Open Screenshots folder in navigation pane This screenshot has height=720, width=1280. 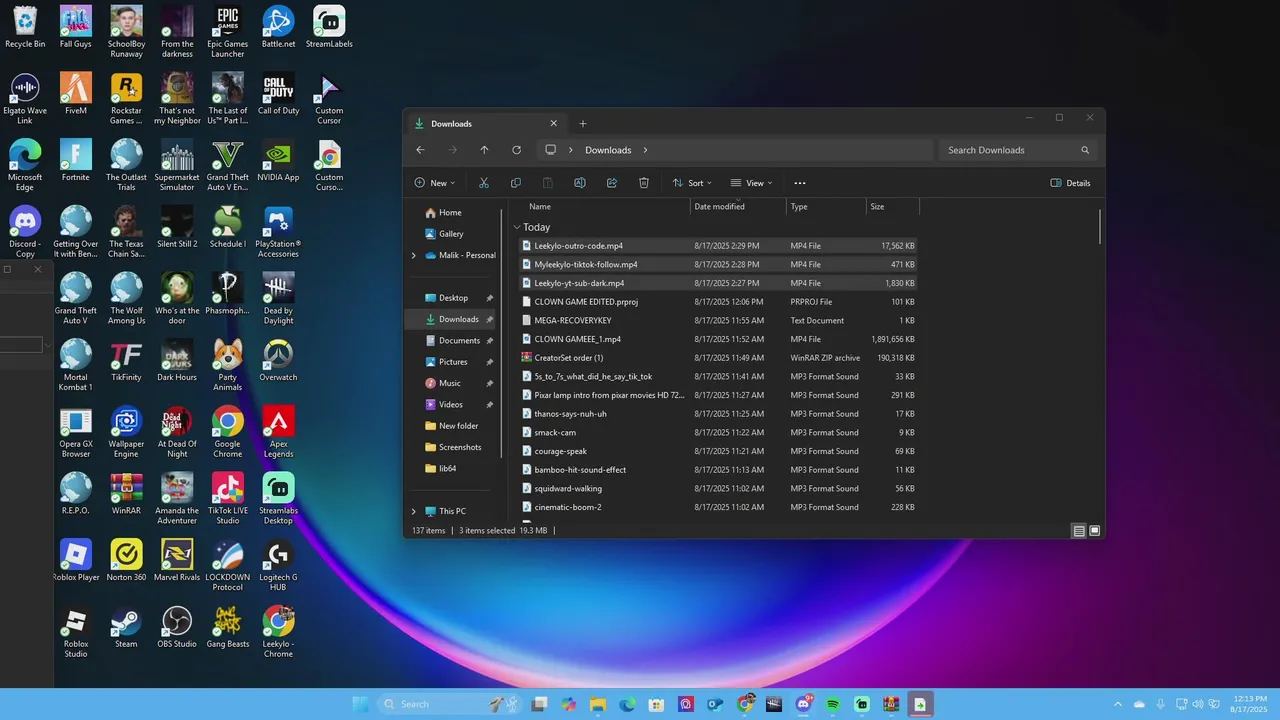coord(460,447)
